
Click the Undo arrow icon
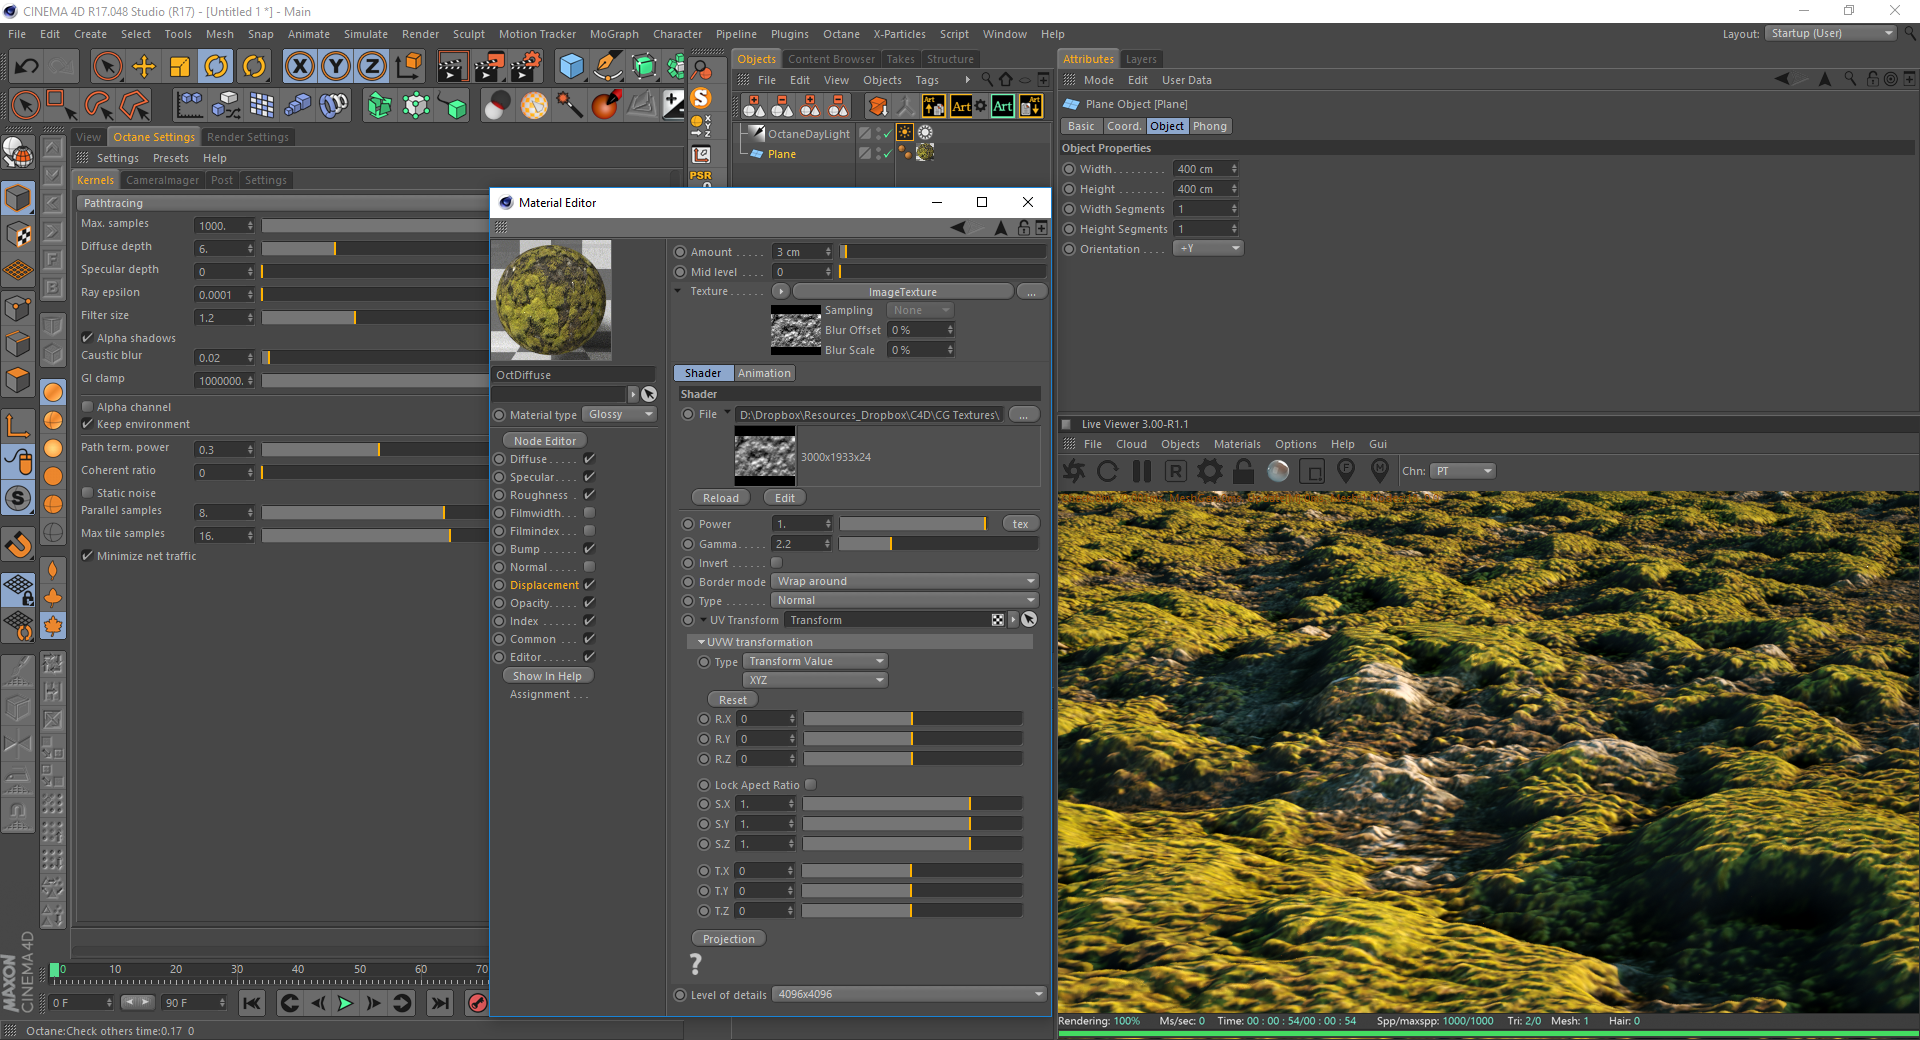coord(27,67)
